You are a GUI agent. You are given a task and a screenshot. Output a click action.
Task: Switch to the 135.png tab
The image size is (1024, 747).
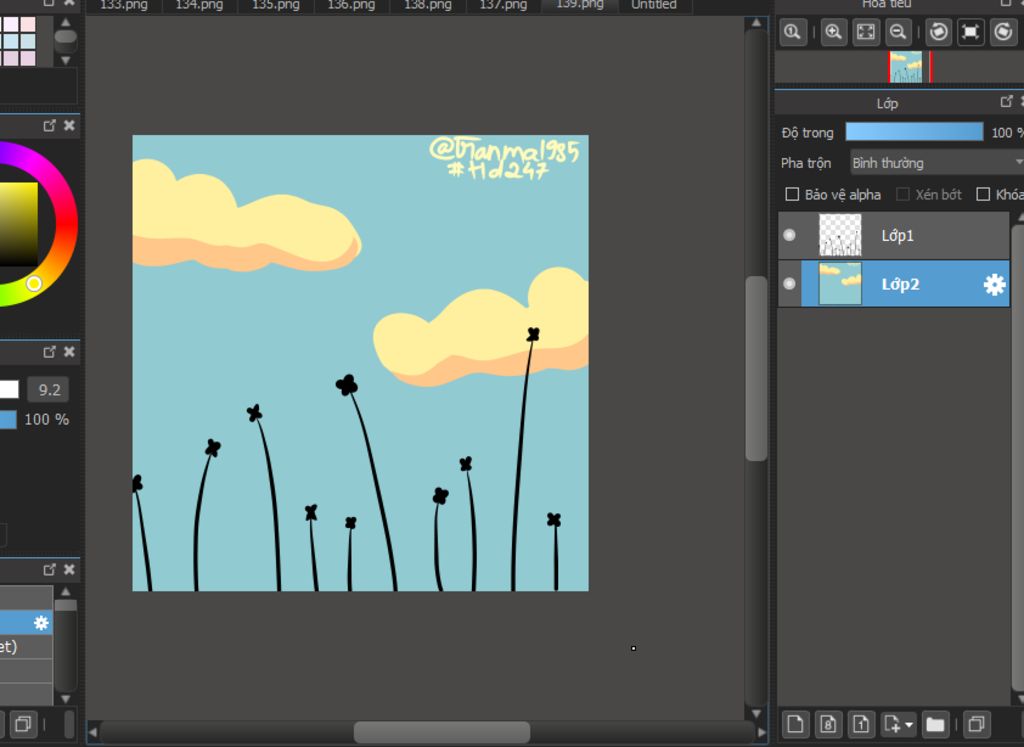(x=276, y=5)
